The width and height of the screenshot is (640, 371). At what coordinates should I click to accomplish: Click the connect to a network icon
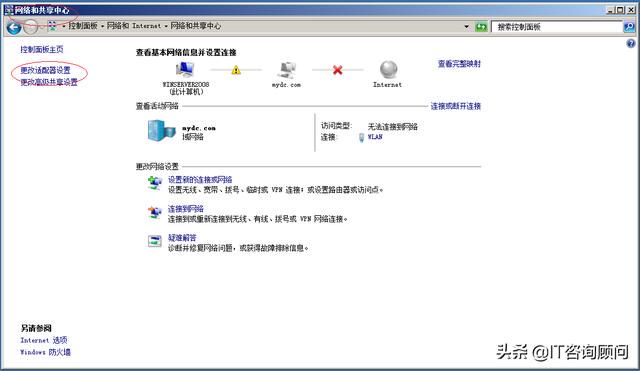pos(155,212)
